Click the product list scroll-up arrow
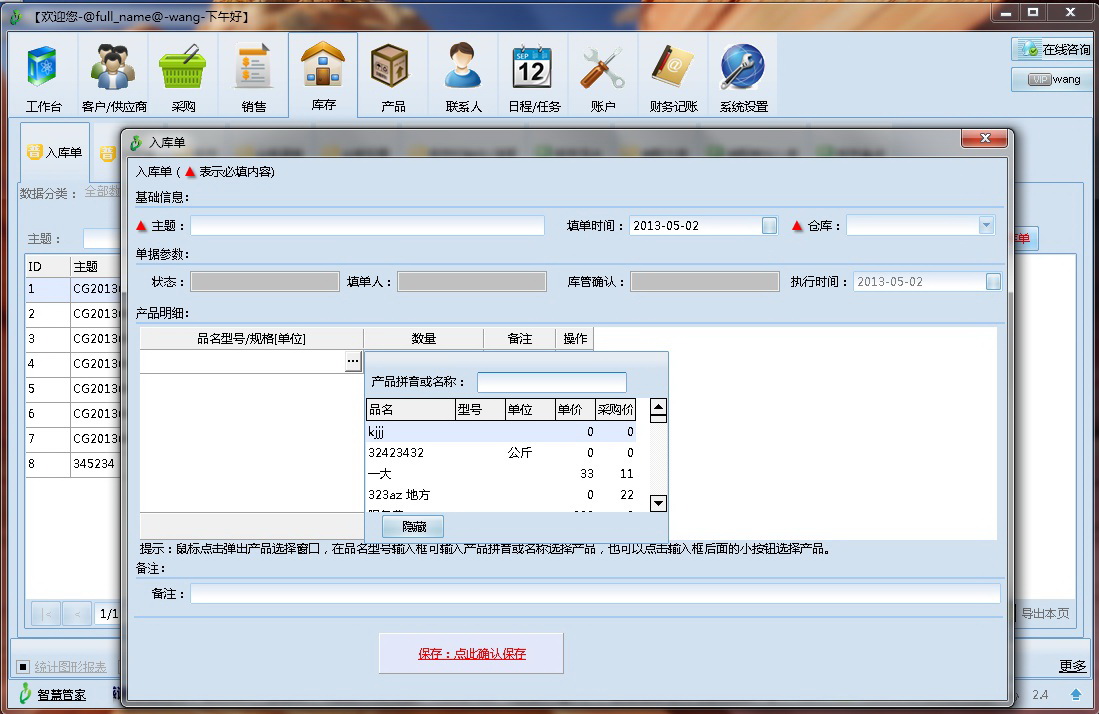This screenshot has height=714, width=1099. coord(658,407)
